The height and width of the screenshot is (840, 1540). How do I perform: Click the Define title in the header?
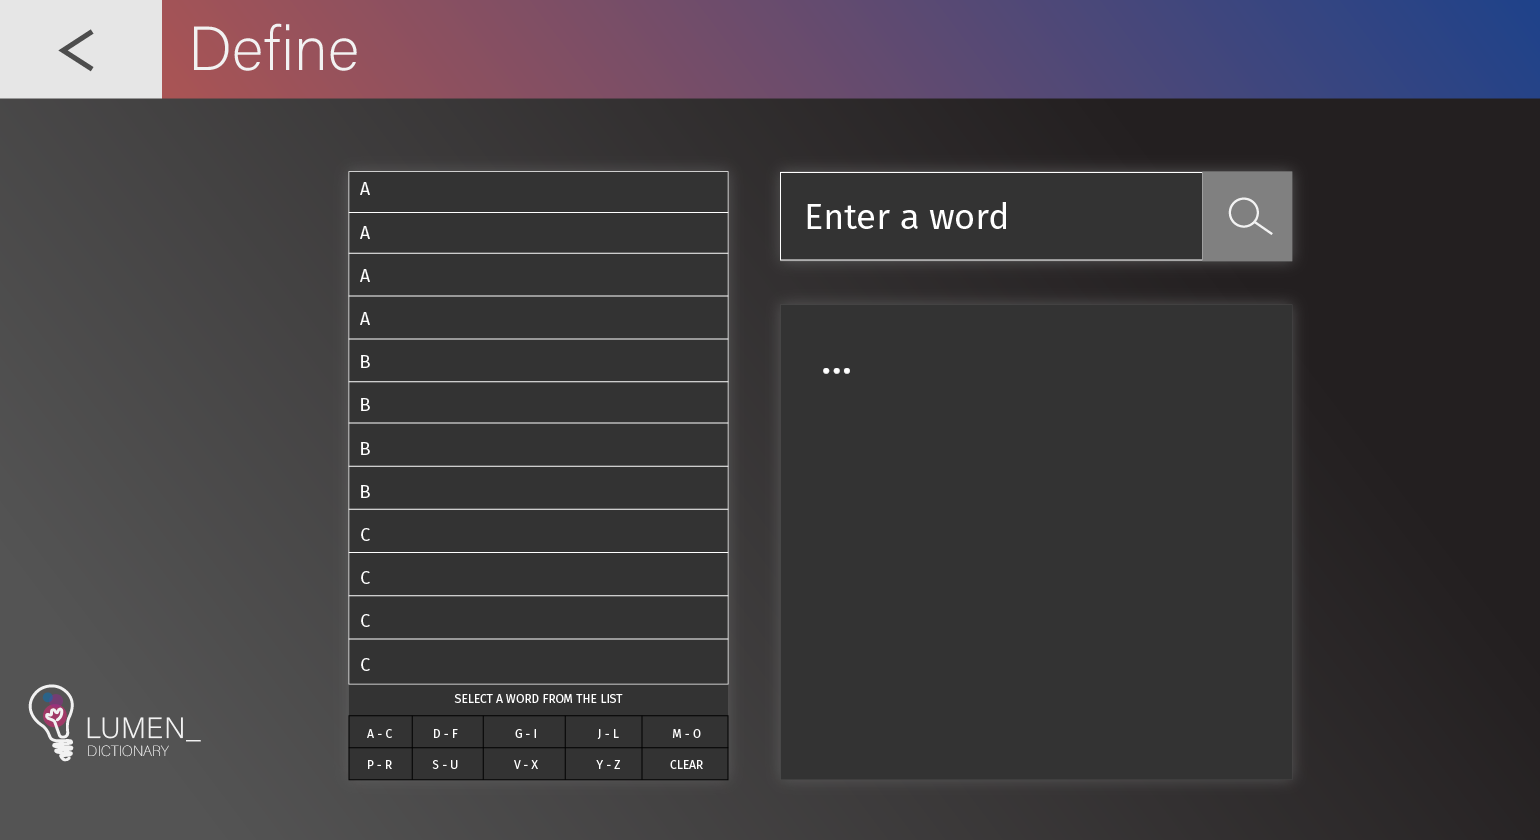click(274, 49)
